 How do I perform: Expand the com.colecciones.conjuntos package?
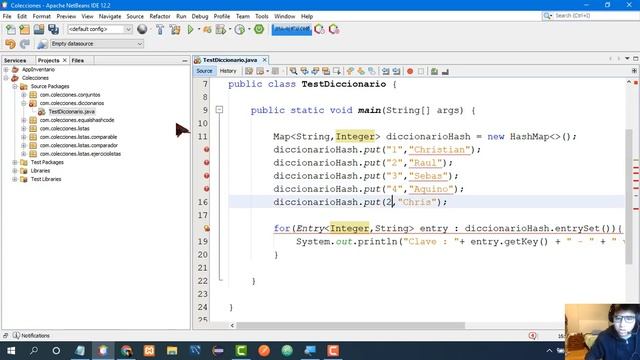point(23,95)
